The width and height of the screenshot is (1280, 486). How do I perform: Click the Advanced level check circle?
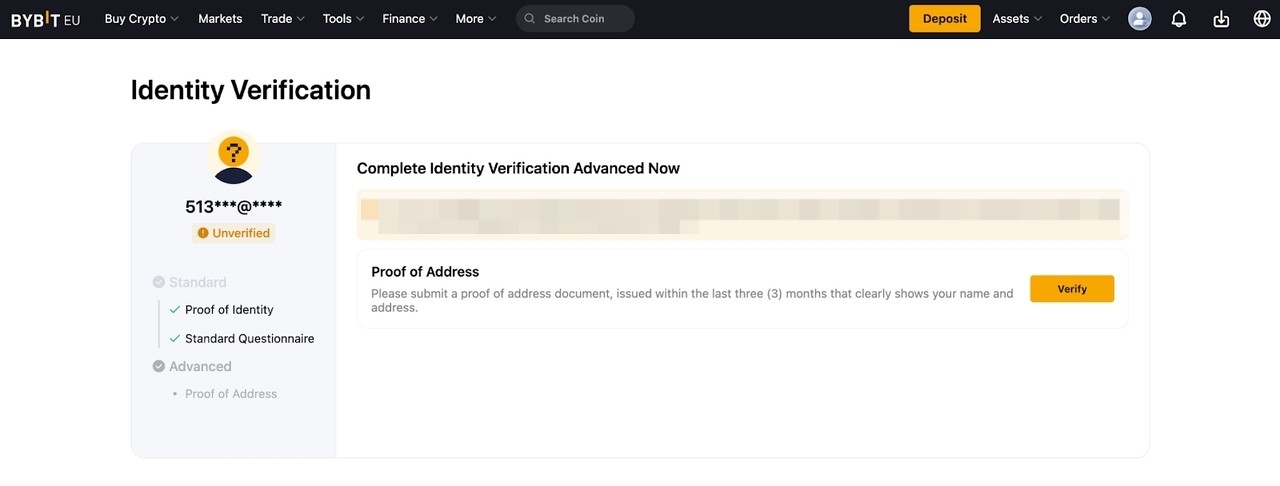(x=159, y=366)
